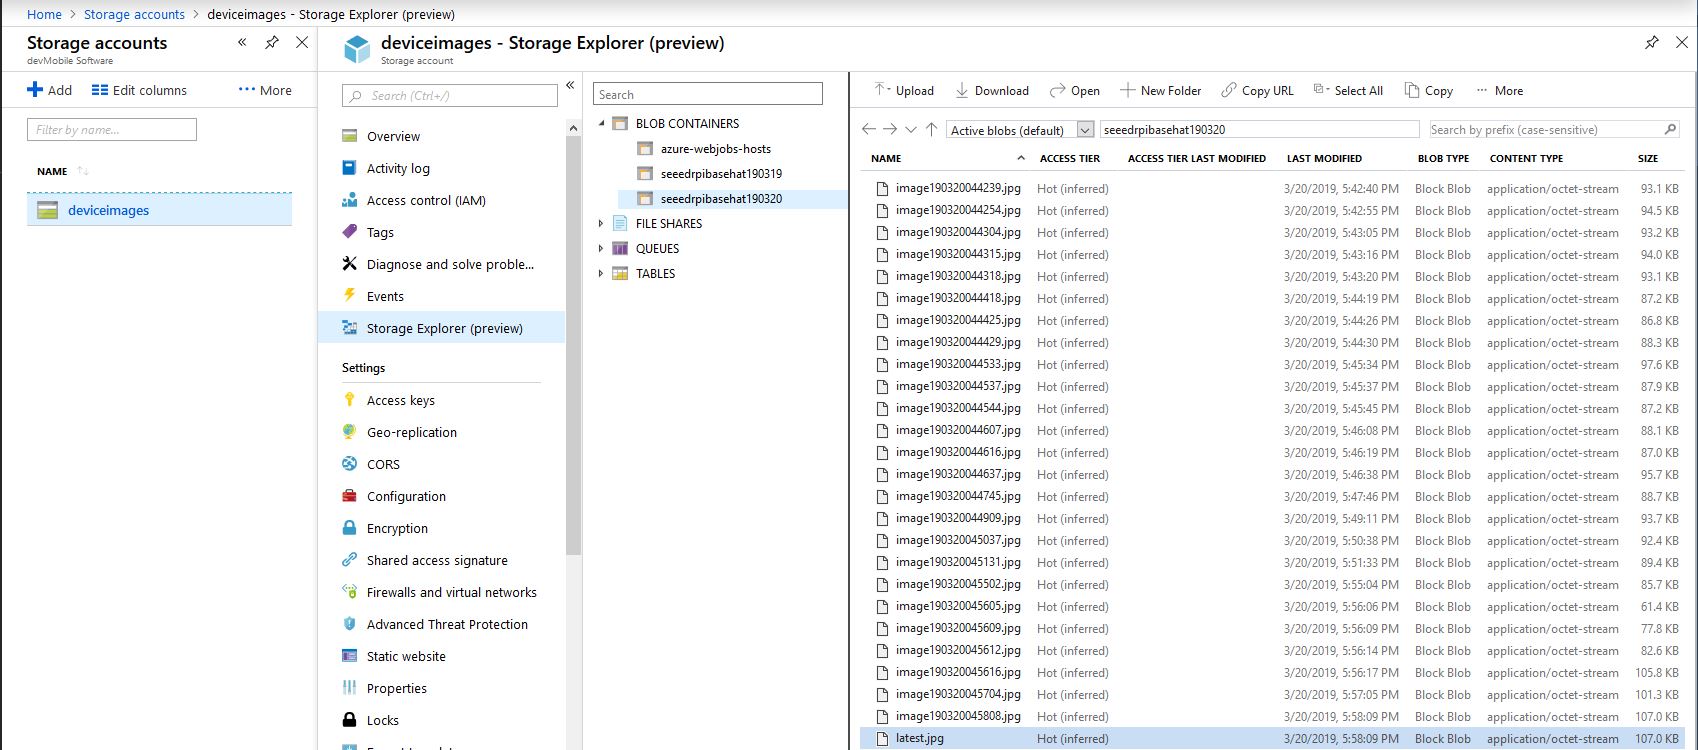Open the Active blobs dropdown
The width and height of the screenshot is (1698, 750).
point(1085,130)
